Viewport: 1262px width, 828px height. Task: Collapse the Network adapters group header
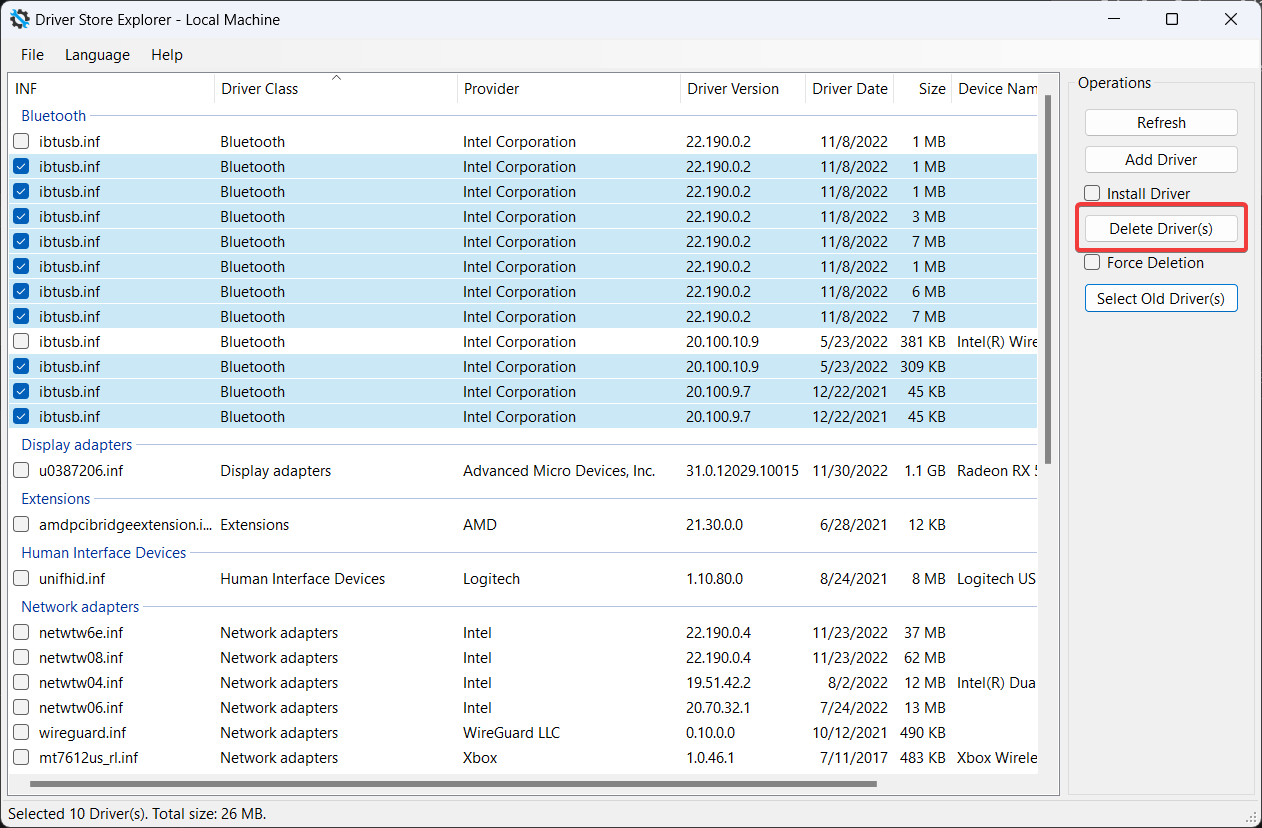pos(80,607)
